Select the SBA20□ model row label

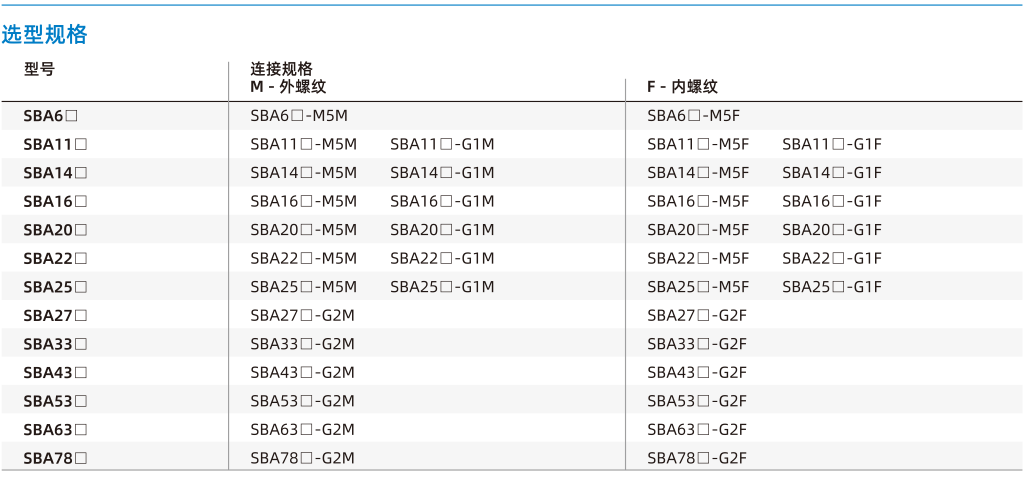[56, 230]
